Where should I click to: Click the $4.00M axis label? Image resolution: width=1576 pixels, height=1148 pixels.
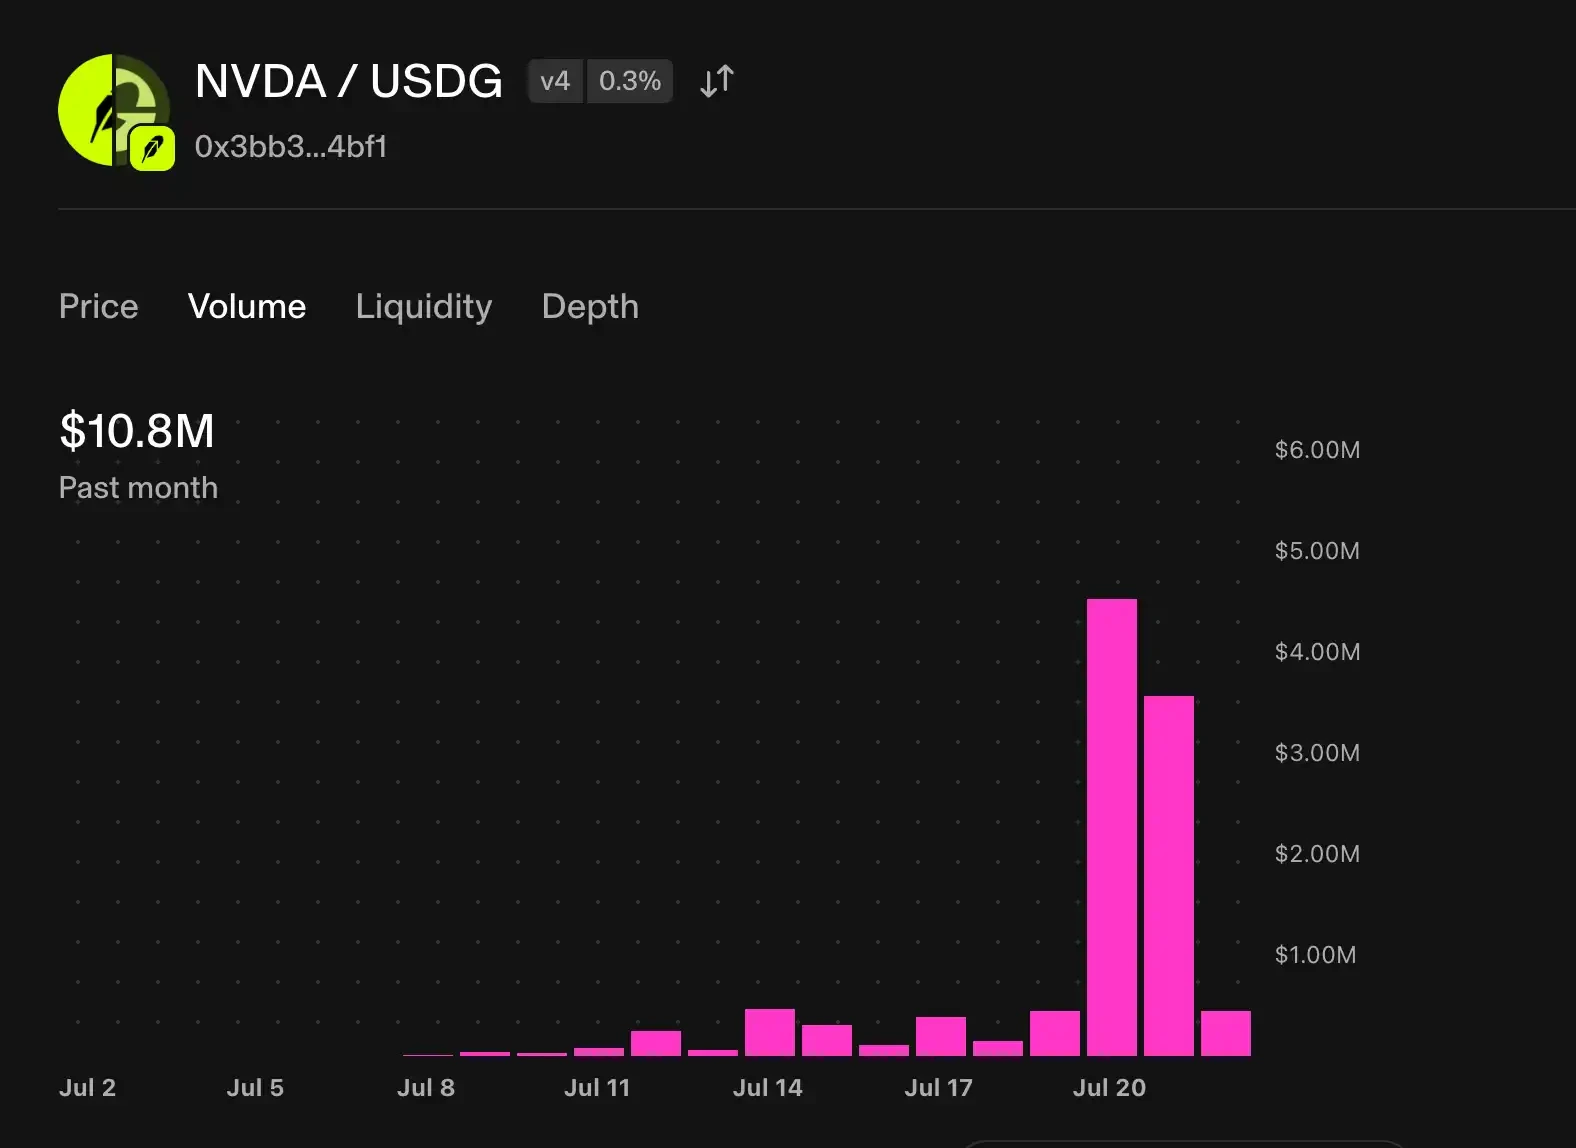coord(1317,652)
